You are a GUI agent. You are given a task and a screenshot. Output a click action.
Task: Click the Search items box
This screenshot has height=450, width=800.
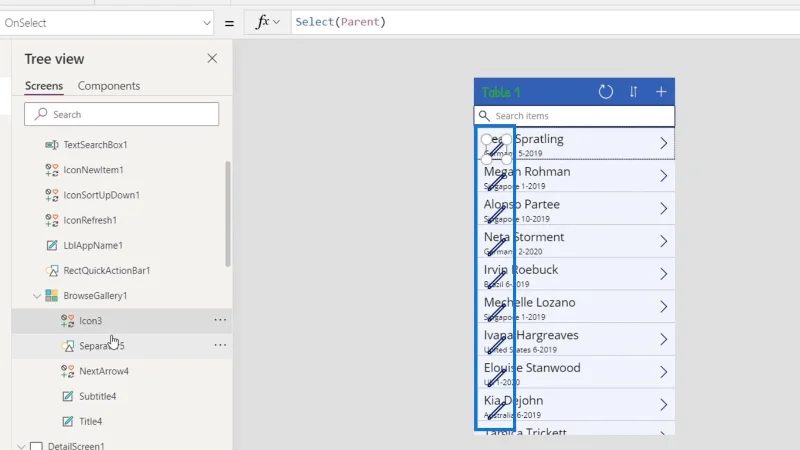pos(574,116)
